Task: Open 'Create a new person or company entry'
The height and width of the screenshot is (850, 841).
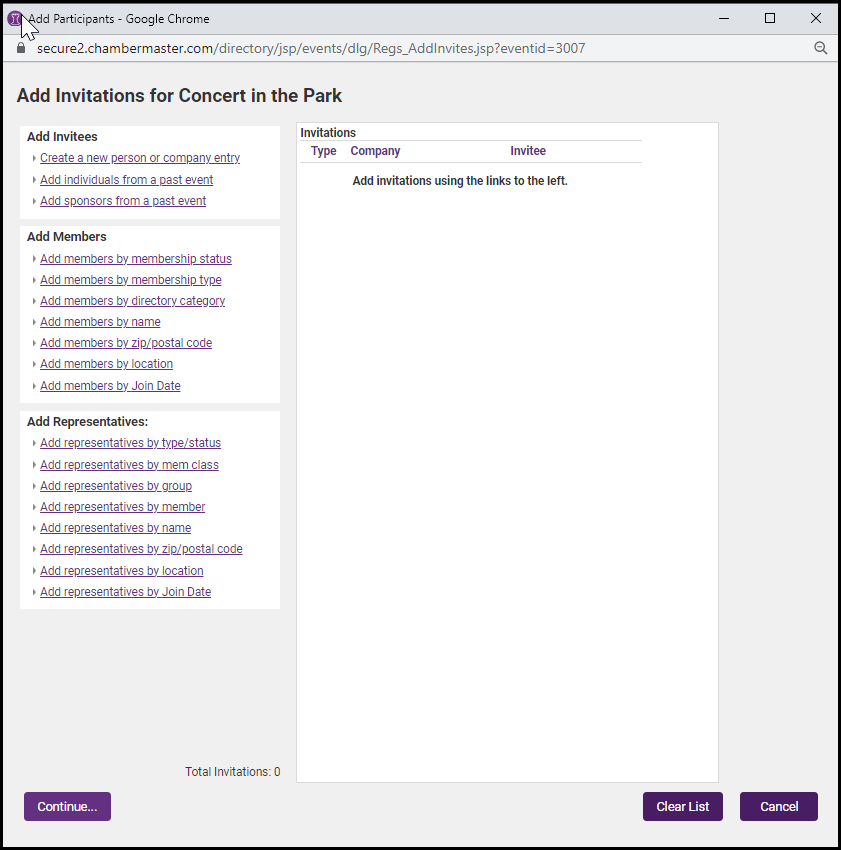Action: (x=140, y=158)
